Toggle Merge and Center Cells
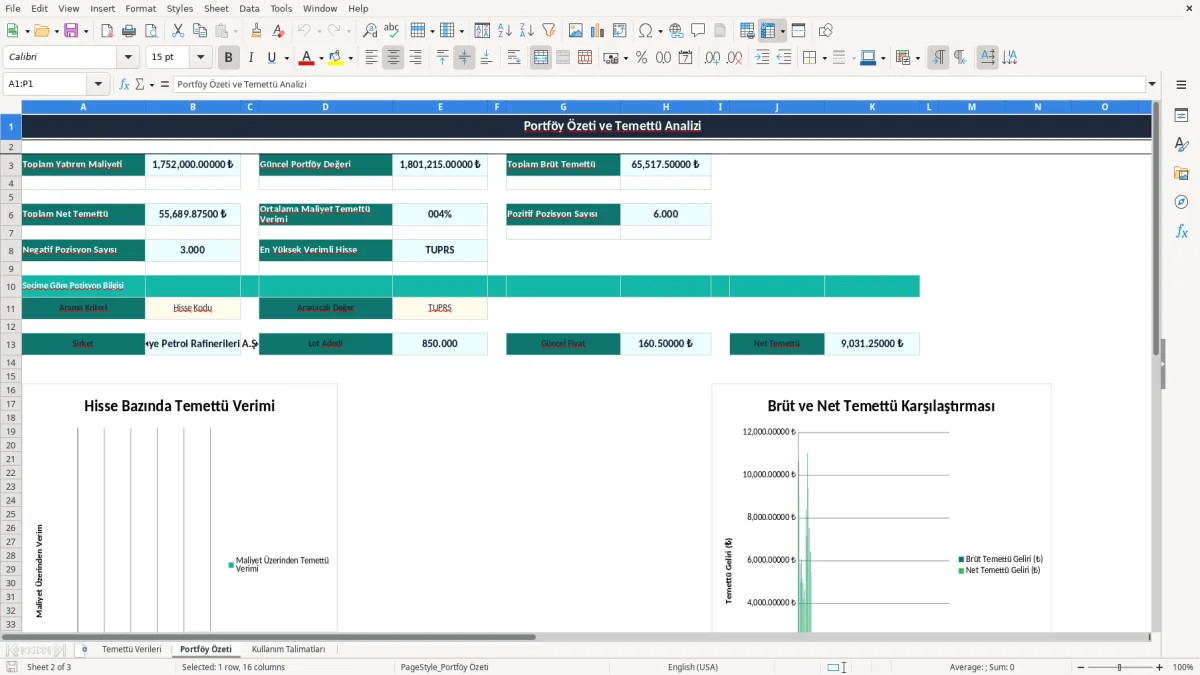The width and height of the screenshot is (1200, 675). [x=541, y=58]
